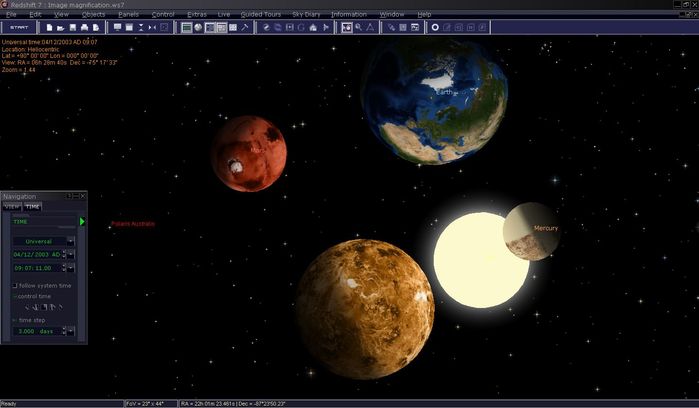Click the open file folder icon
This screenshot has width=699, height=408.
tap(61, 27)
